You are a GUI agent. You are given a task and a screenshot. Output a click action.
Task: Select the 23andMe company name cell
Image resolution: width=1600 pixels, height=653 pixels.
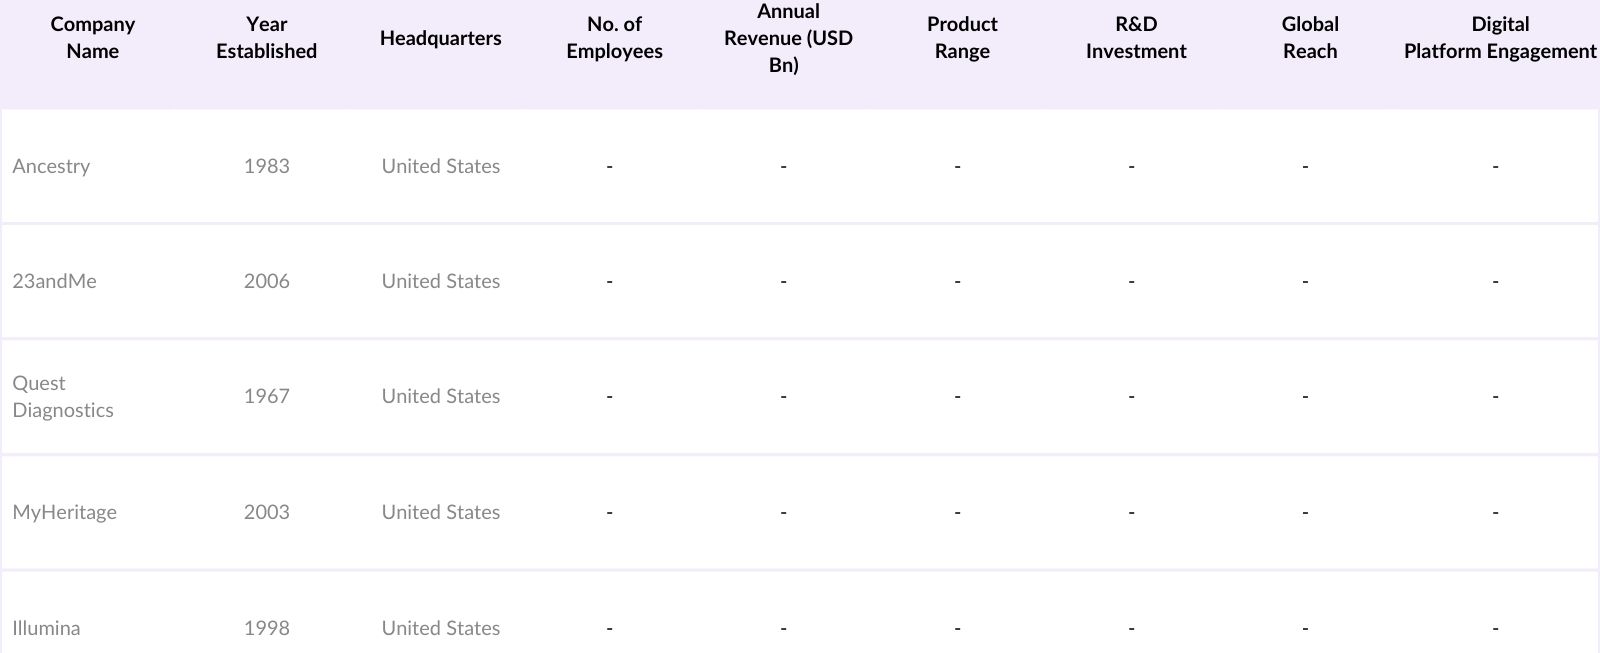(54, 281)
